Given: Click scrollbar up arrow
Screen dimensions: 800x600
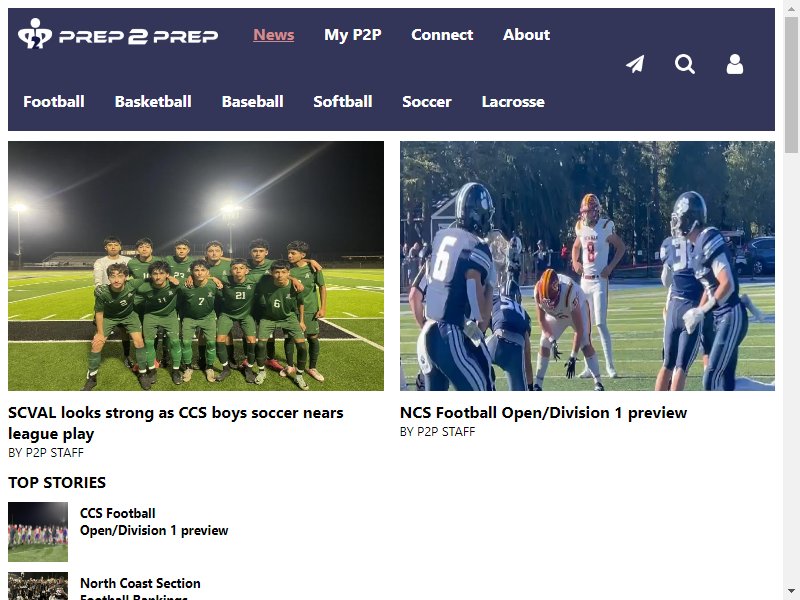Looking at the screenshot, I should 791,5.
